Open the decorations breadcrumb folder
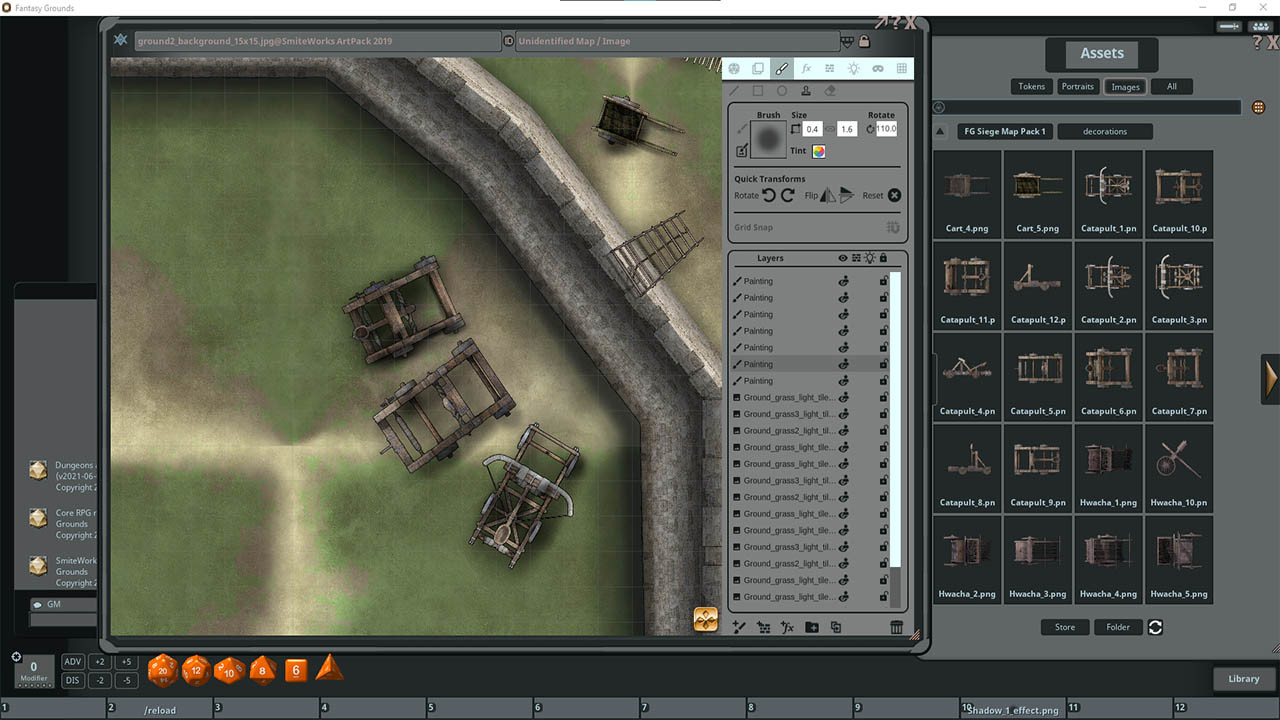Image resolution: width=1280 pixels, height=720 pixels. [1105, 131]
